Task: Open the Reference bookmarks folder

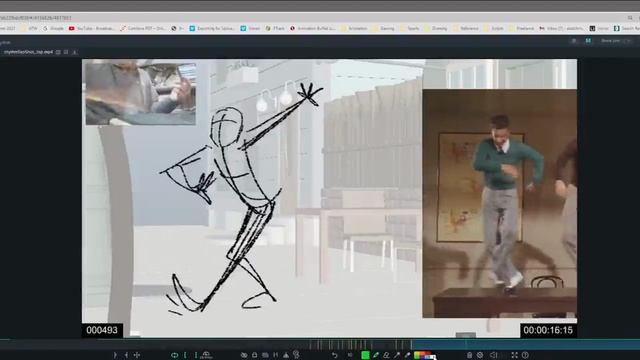Action: click(x=466, y=29)
